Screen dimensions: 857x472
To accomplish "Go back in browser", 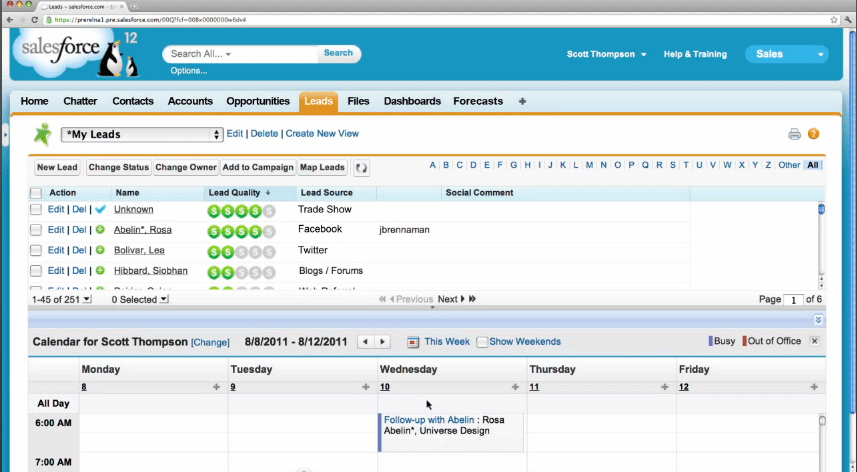I will pos(10,20).
